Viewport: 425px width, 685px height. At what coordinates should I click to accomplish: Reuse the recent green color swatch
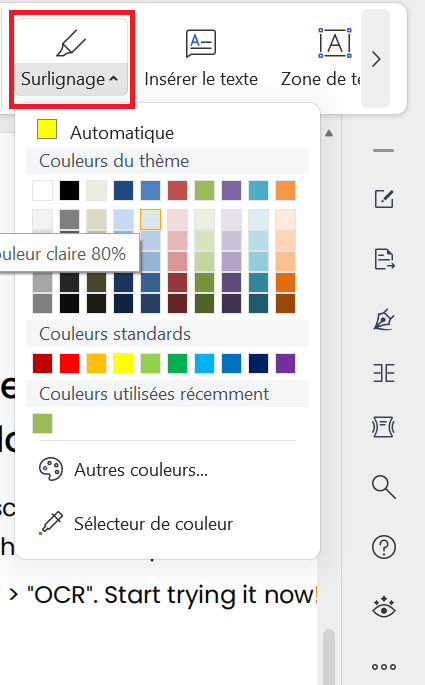pos(42,423)
